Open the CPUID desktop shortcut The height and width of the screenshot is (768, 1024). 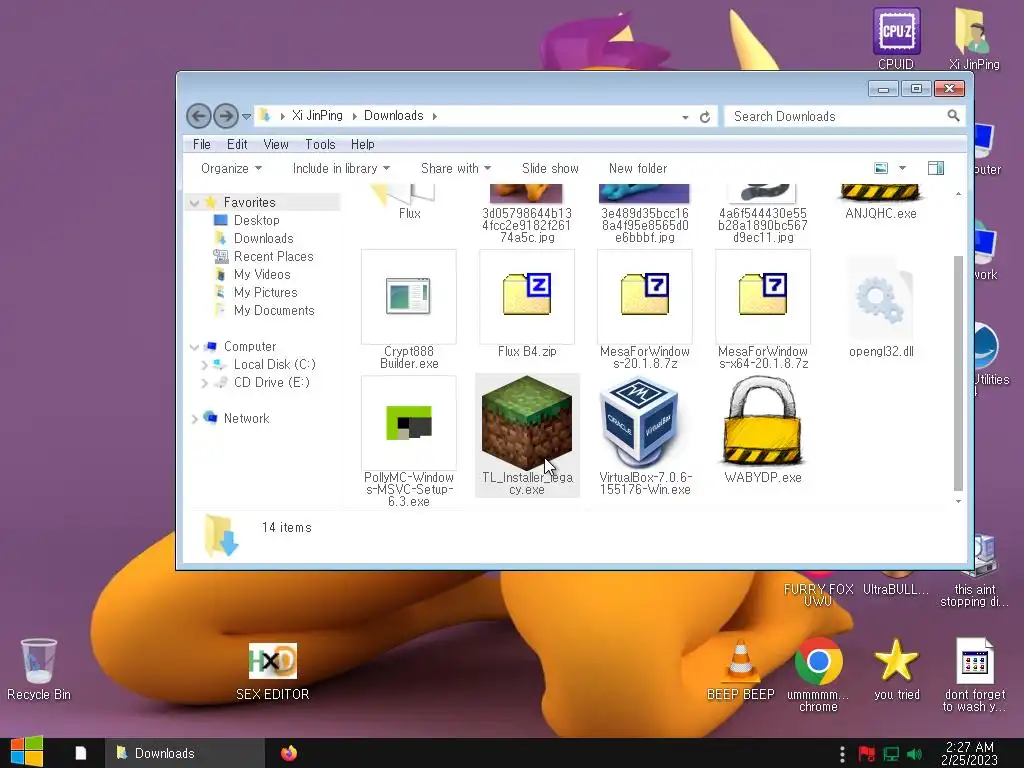[x=896, y=39]
